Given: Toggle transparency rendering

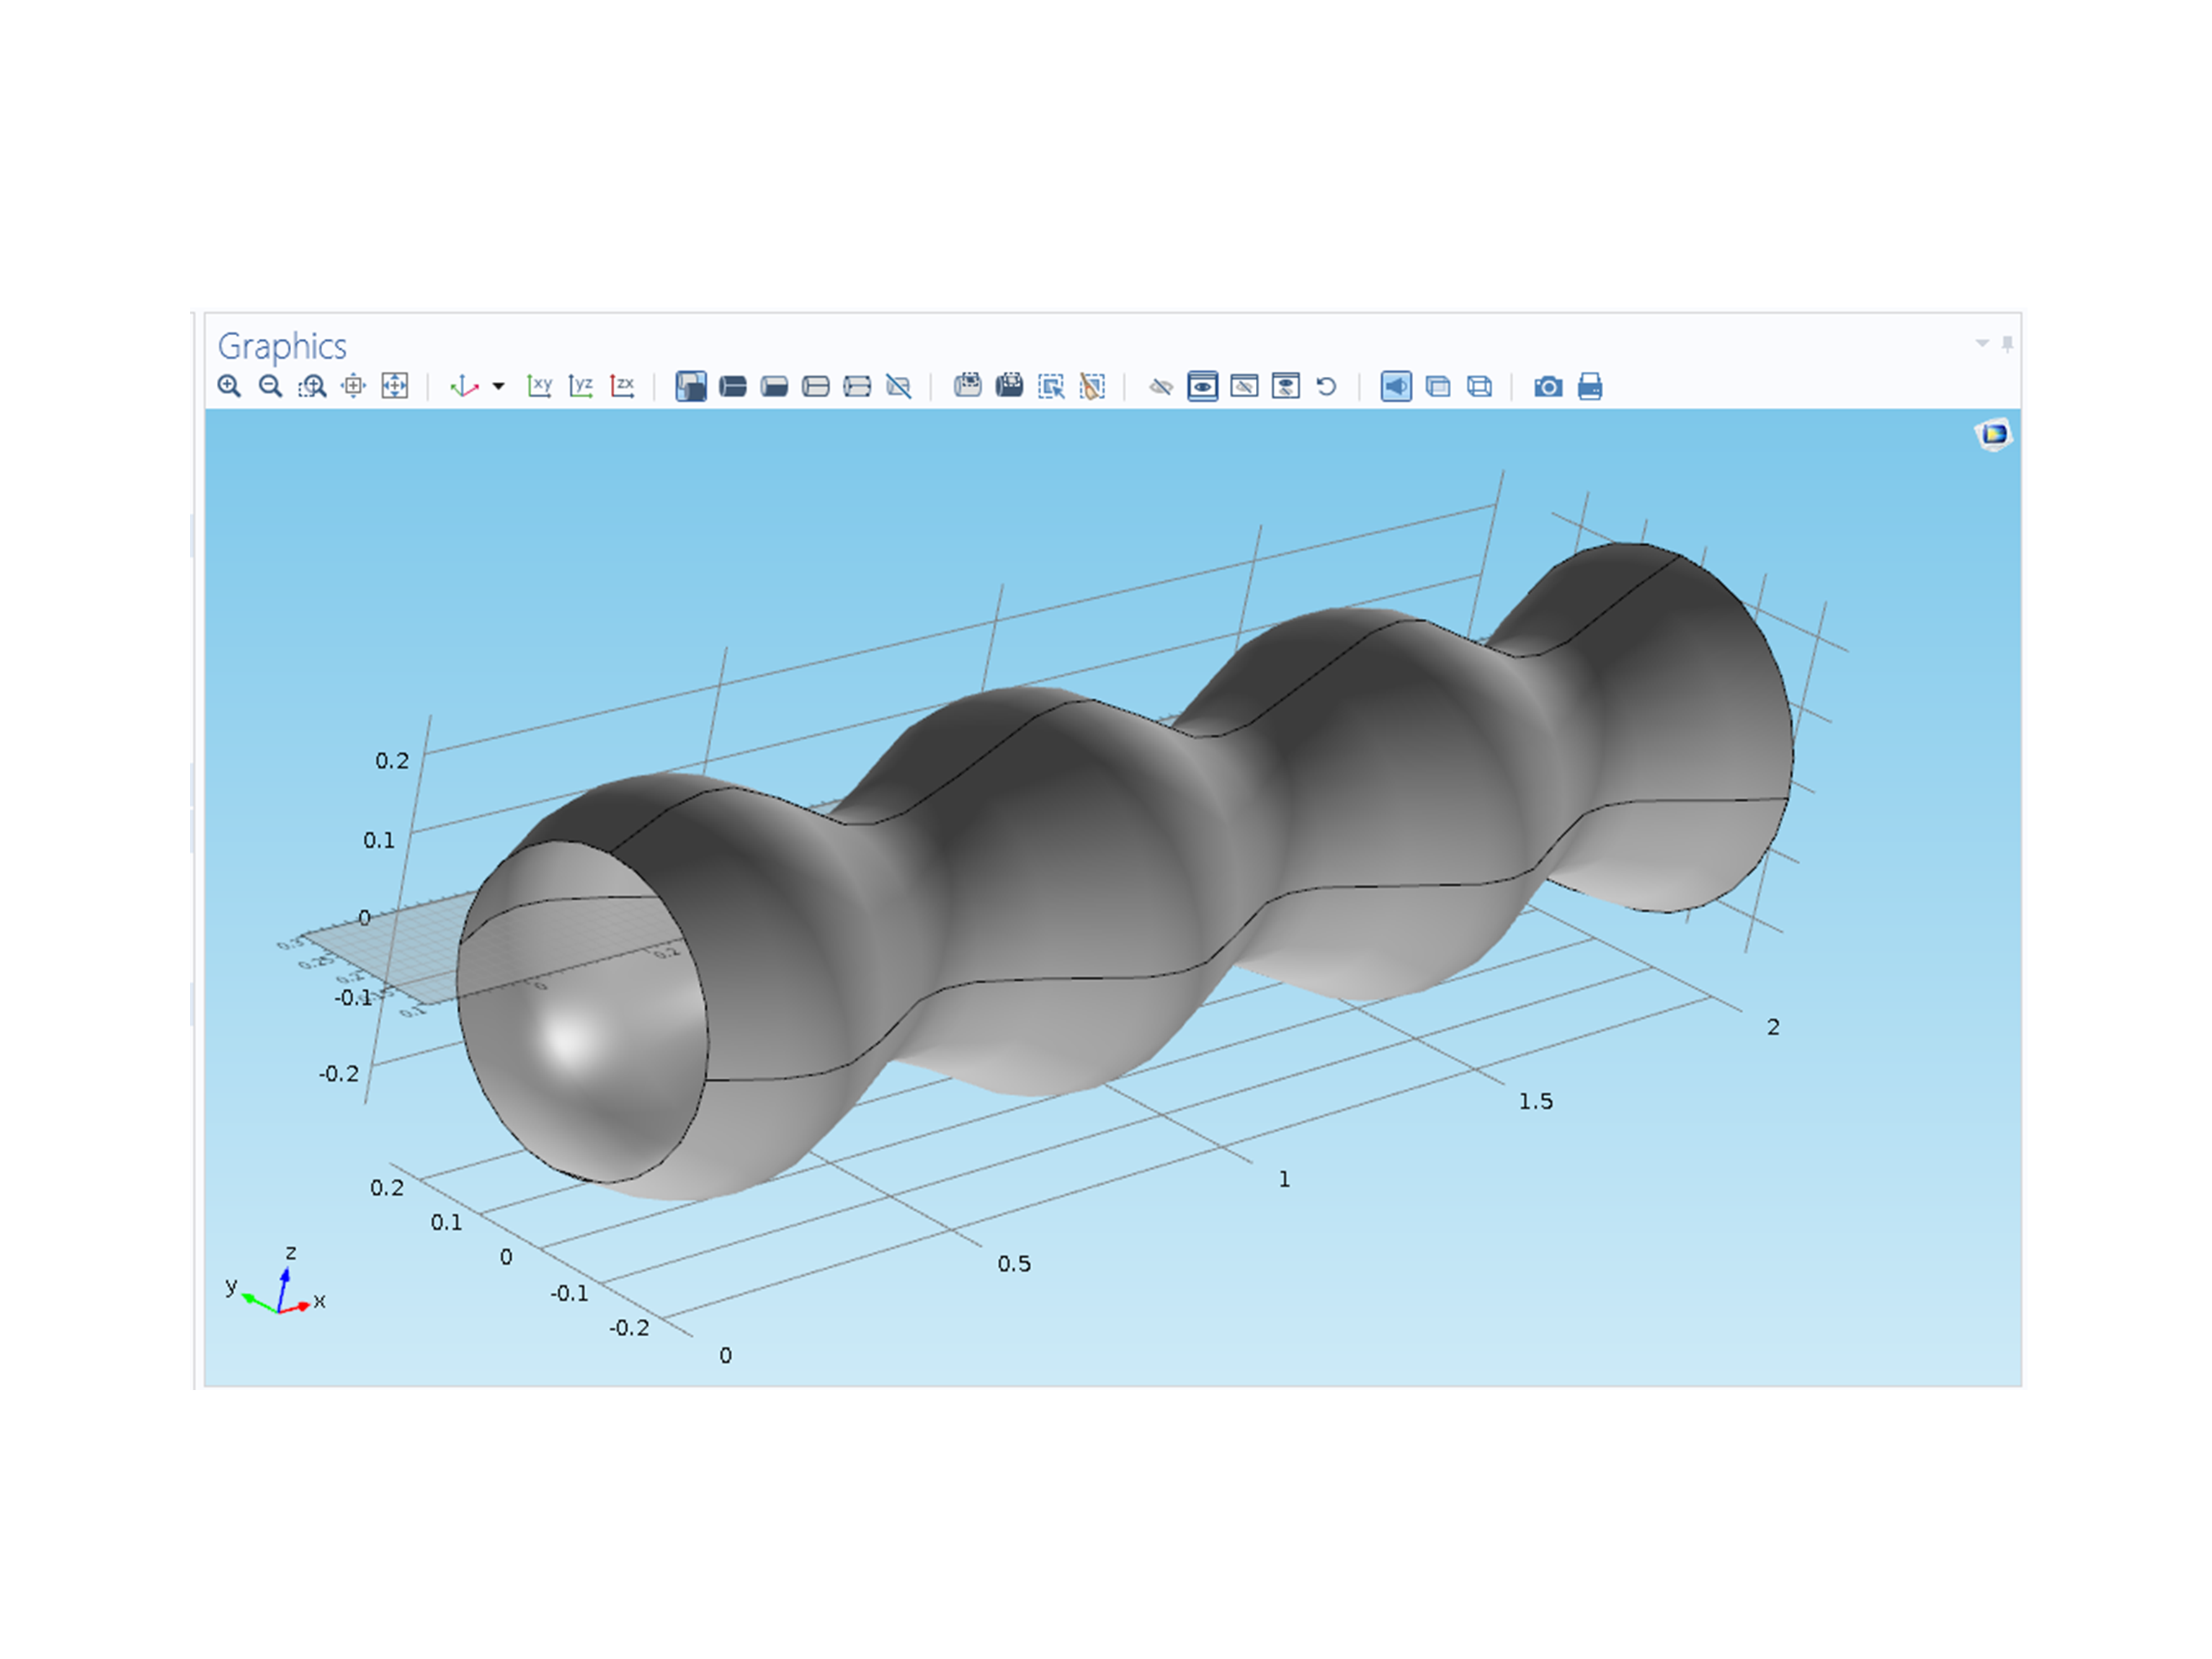Looking at the screenshot, I should pos(1438,386).
